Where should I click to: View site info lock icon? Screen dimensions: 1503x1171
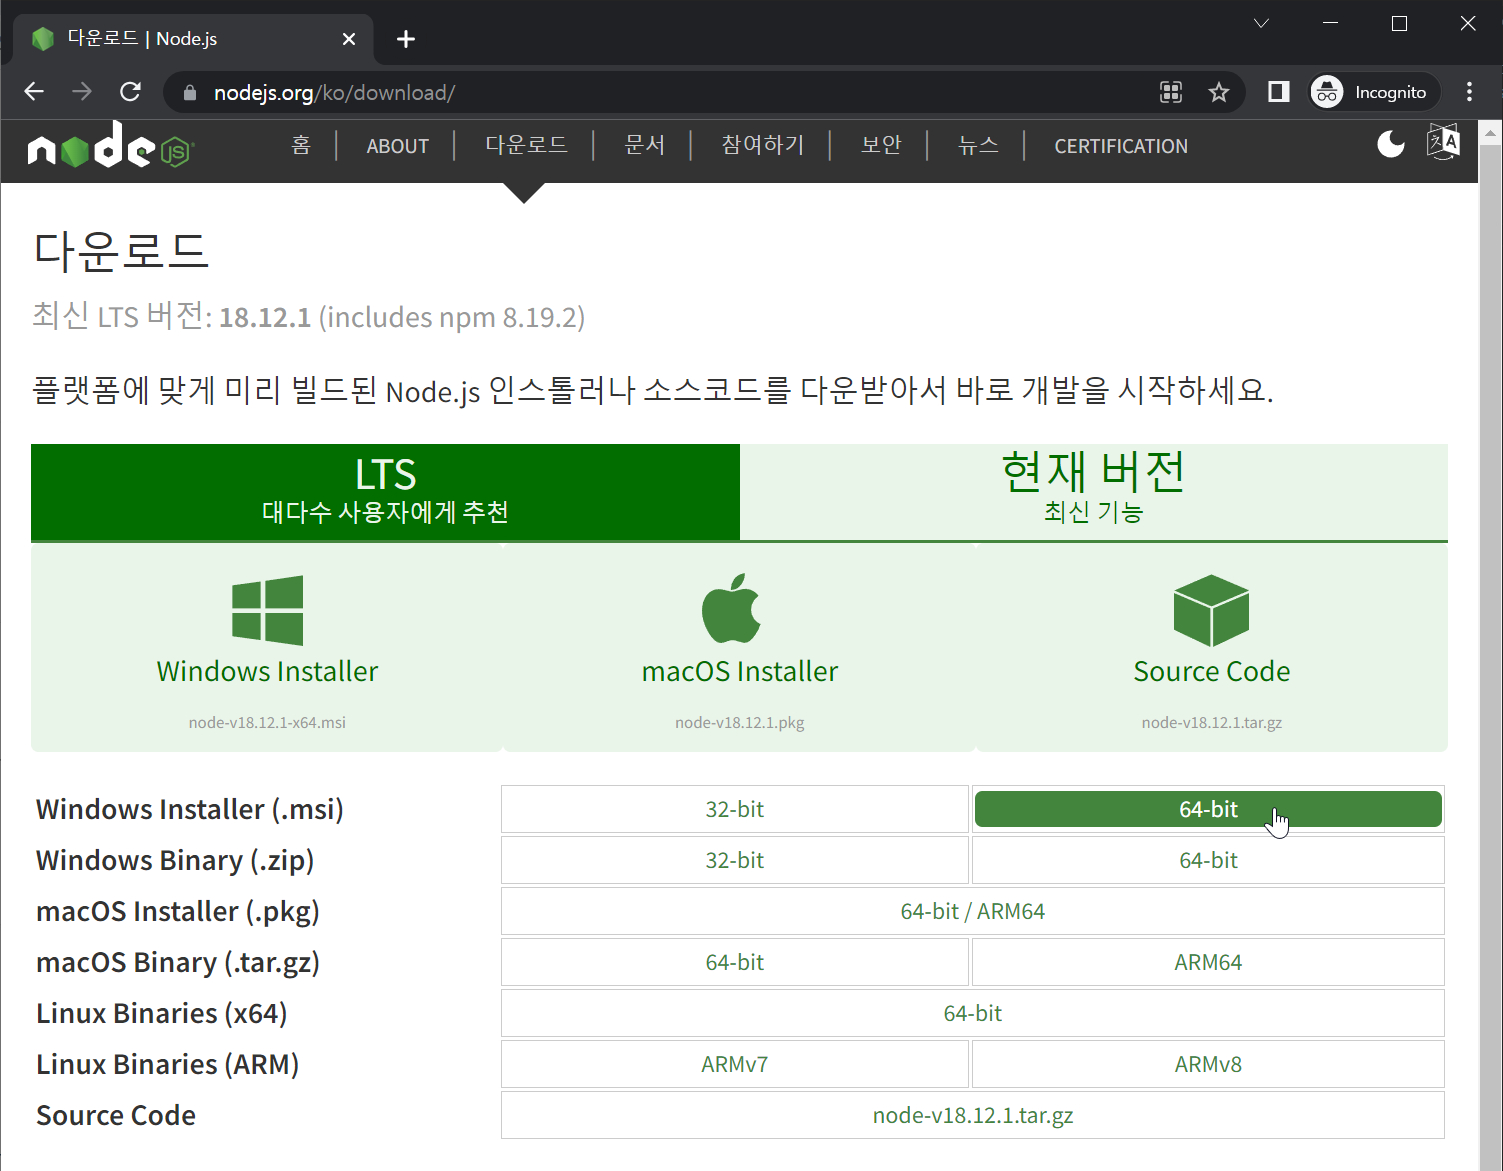pyautogui.click(x=190, y=93)
